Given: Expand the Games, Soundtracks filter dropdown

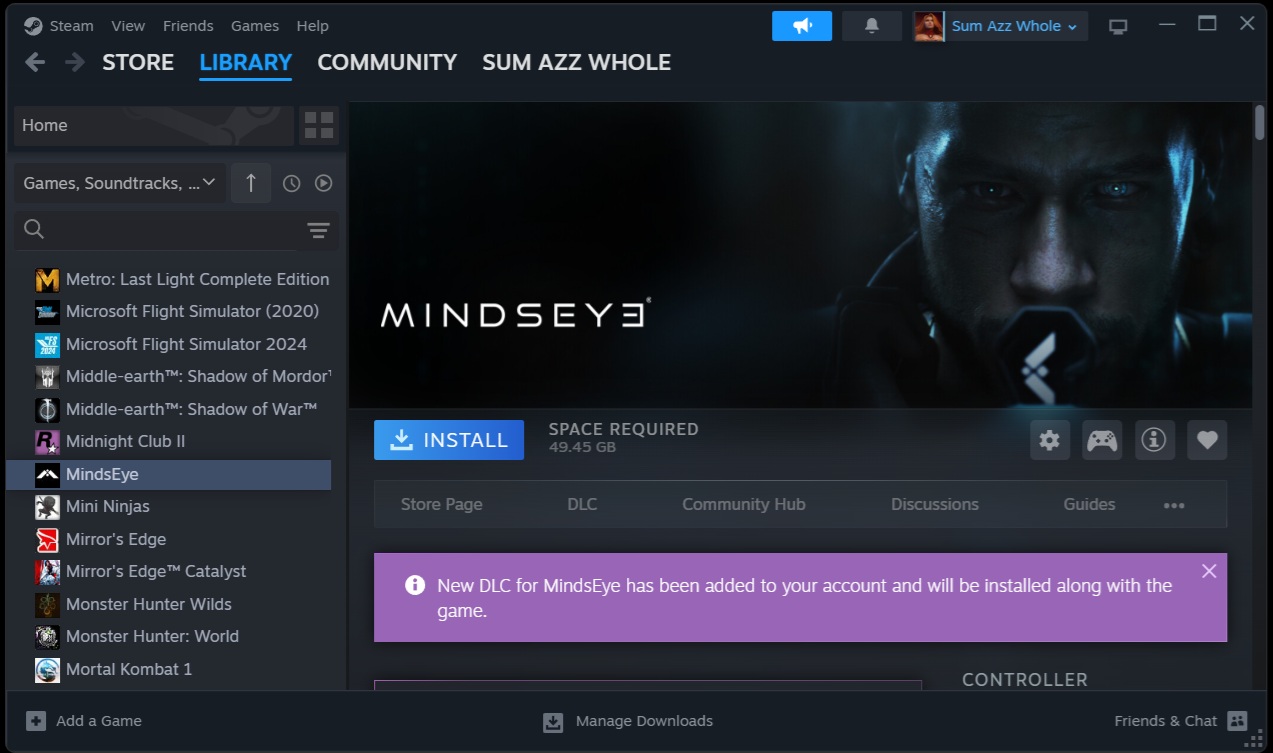Looking at the screenshot, I should tap(119, 183).
